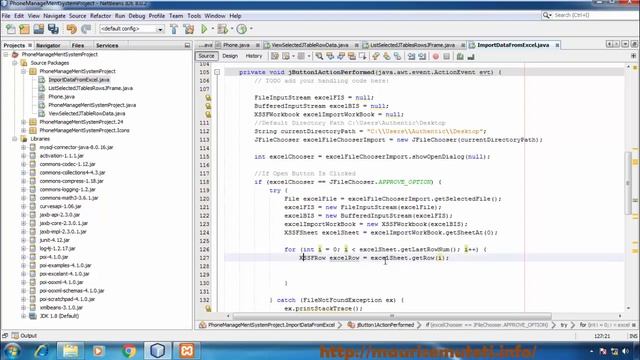Open Google Chrome from the taskbar
Screen dimensions: 640x360
coord(129,351)
